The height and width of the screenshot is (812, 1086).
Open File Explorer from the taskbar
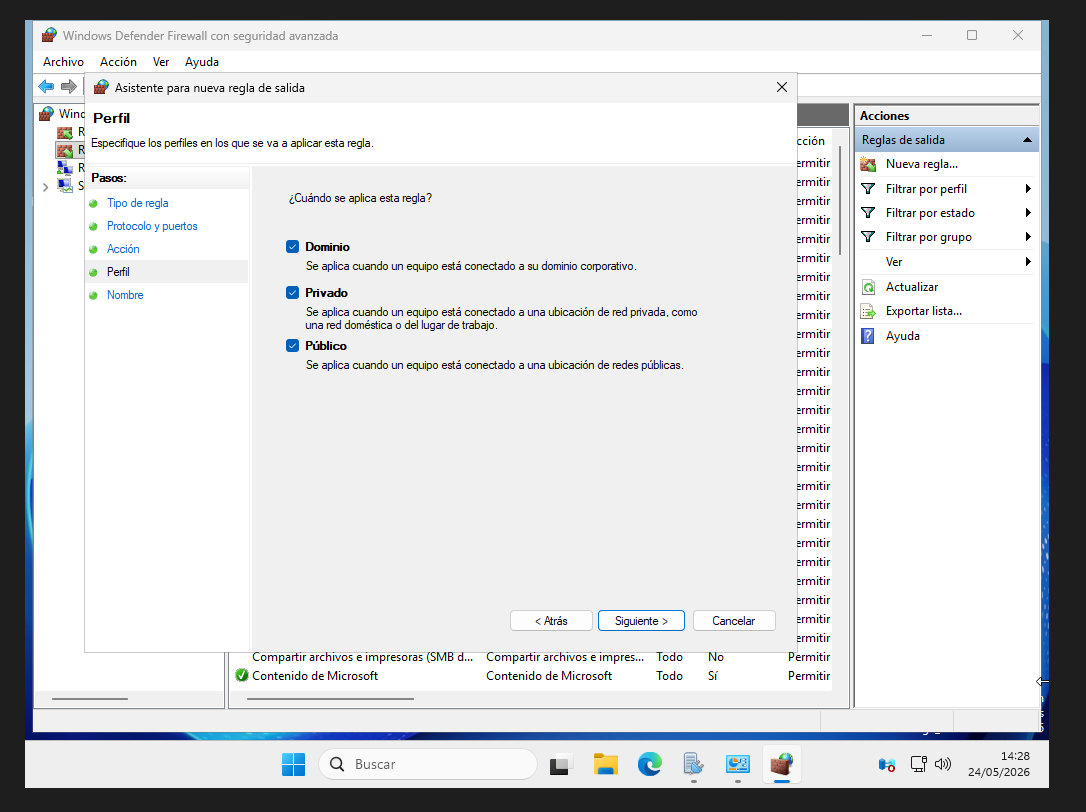pos(605,764)
